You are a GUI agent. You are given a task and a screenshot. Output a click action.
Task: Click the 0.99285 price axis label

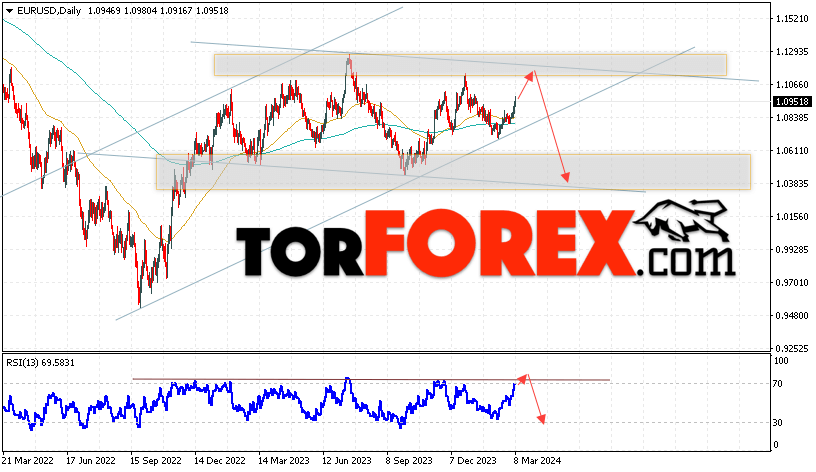[792, 249]
